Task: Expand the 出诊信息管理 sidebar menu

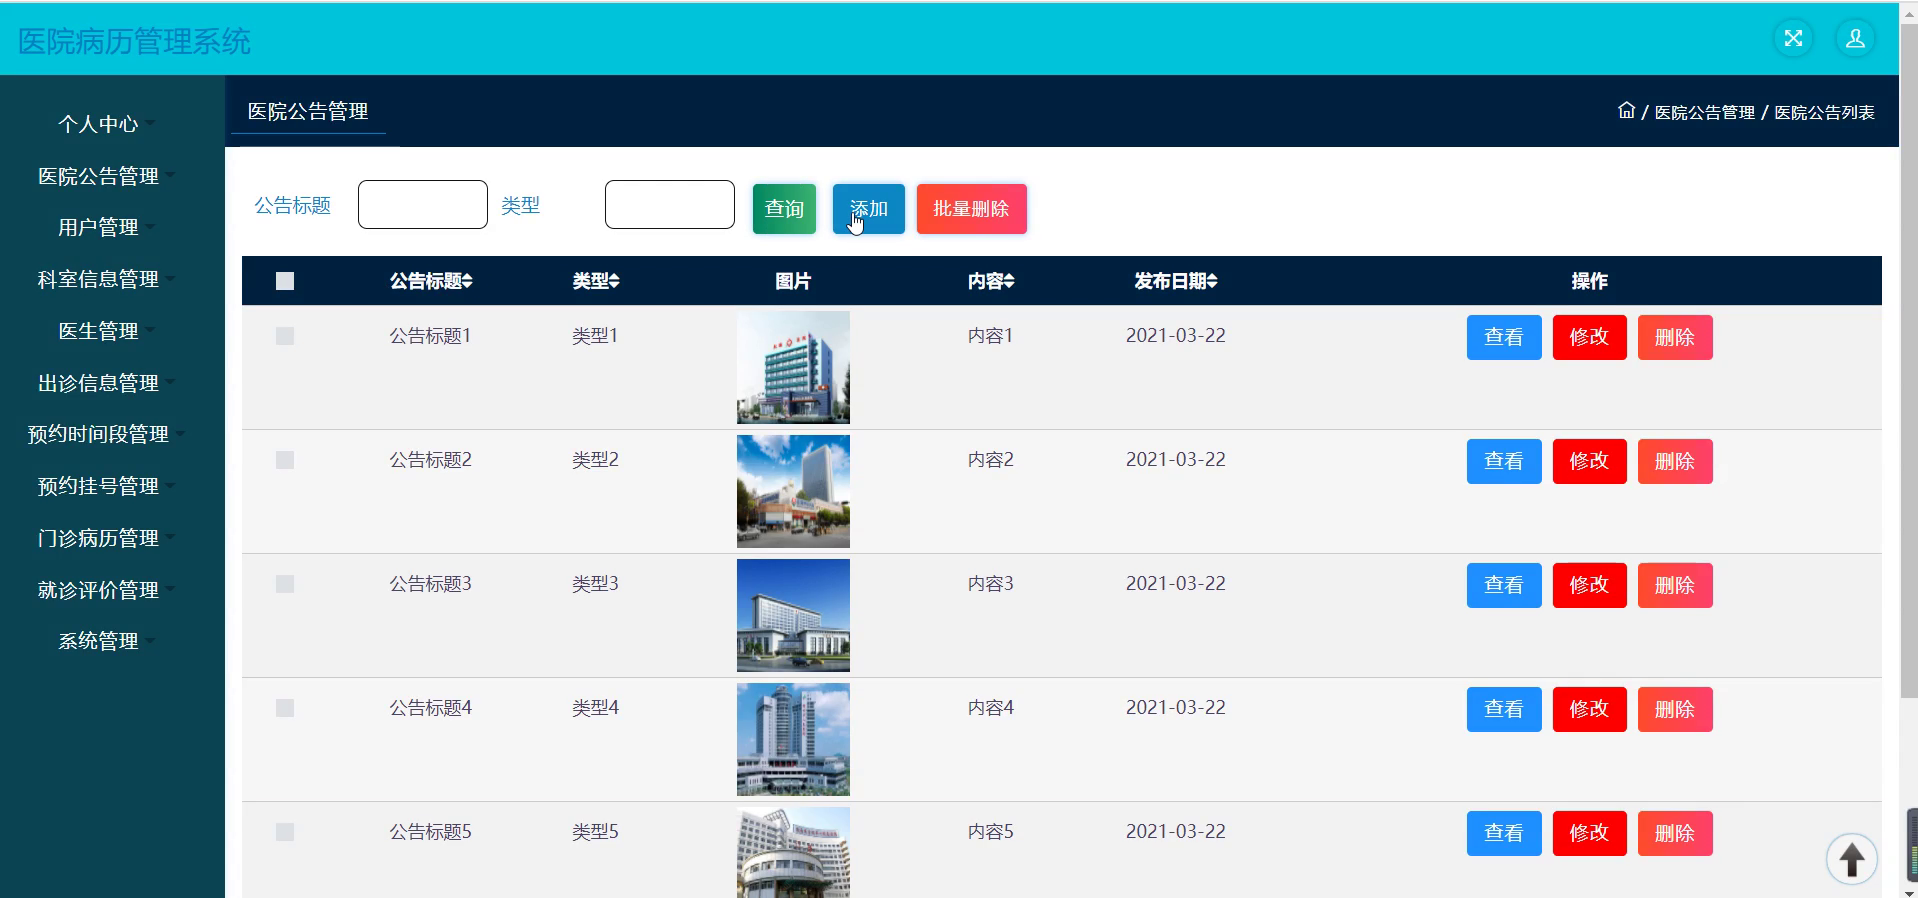Action: (105, 383)
